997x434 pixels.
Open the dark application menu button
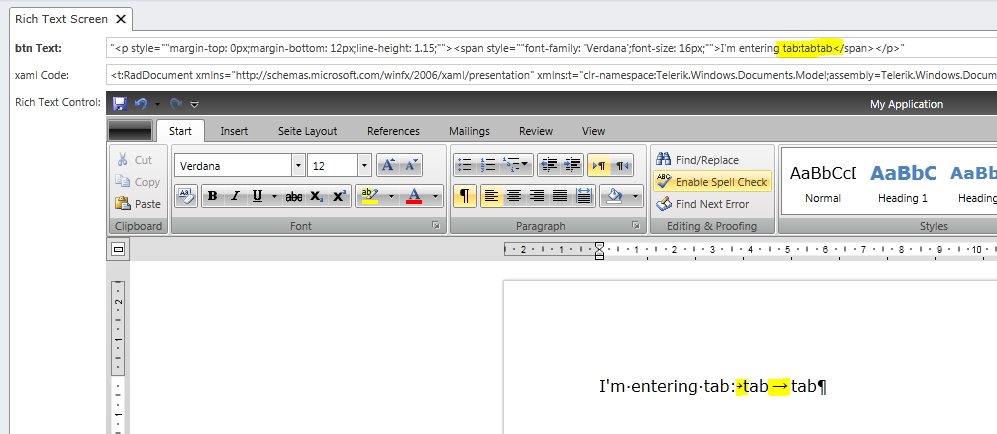130,130
